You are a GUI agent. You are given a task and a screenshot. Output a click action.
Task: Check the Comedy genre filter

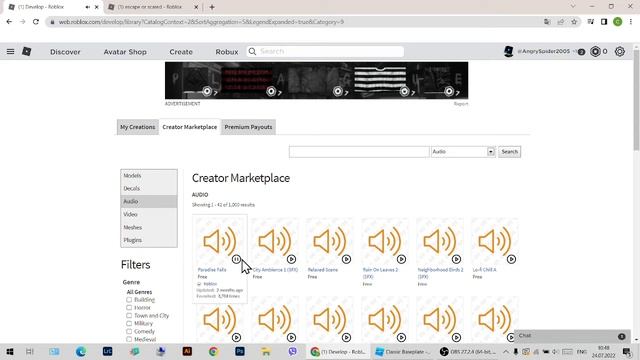(x=129, y=331)
